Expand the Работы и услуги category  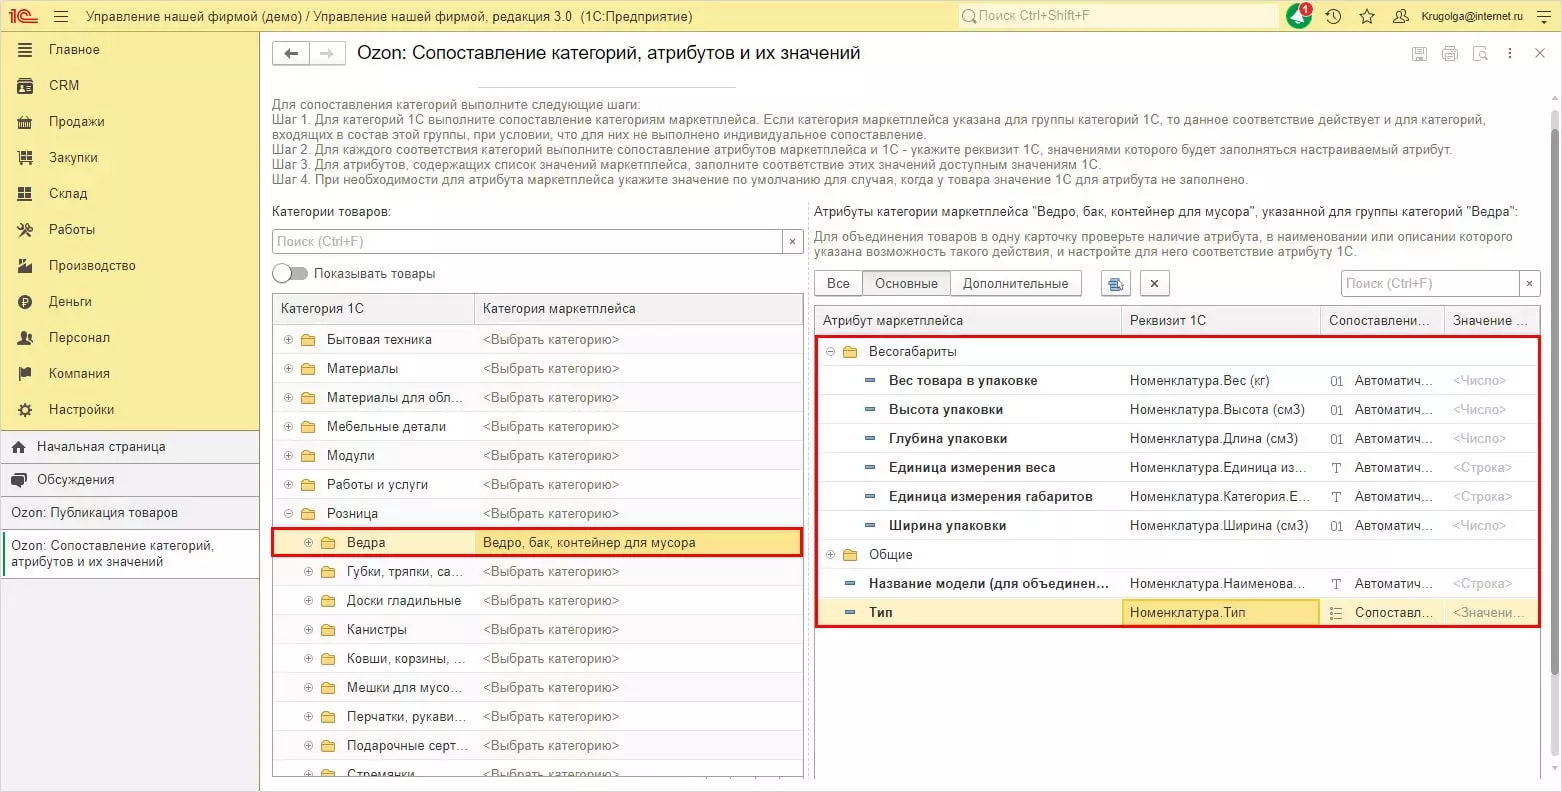288,485
